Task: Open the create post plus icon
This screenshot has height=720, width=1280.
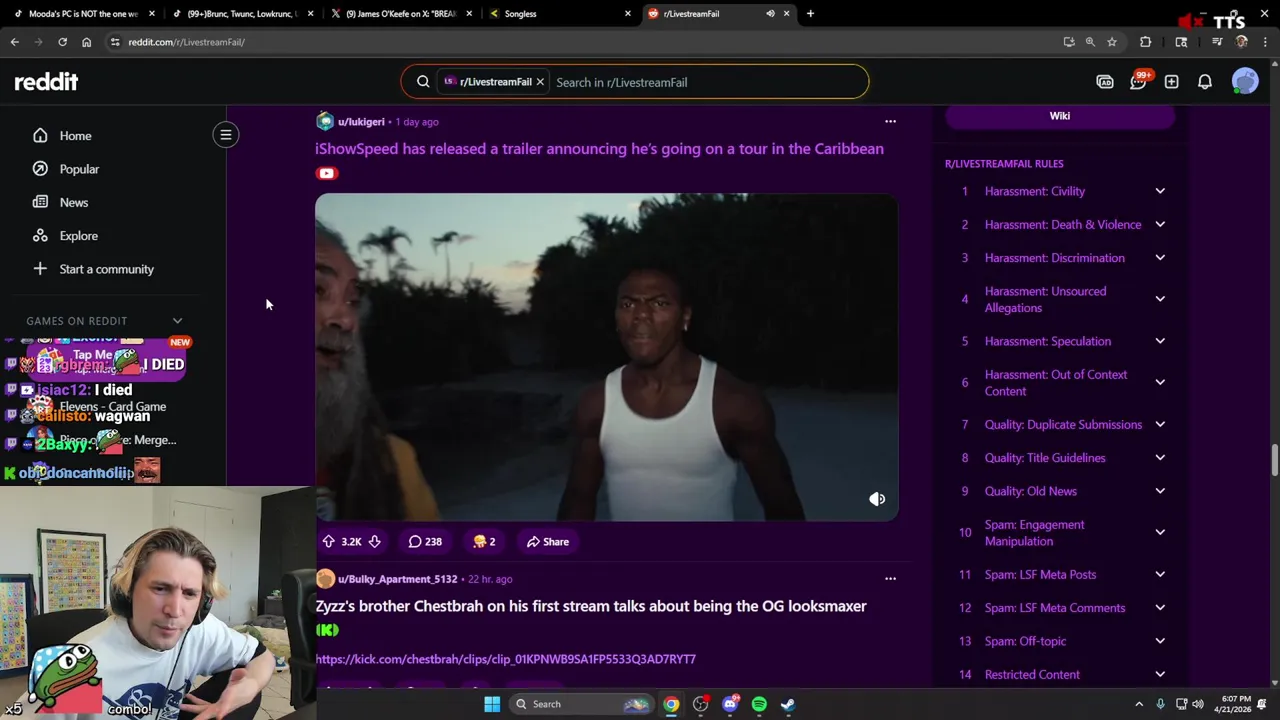Action: pos(1172,82)
